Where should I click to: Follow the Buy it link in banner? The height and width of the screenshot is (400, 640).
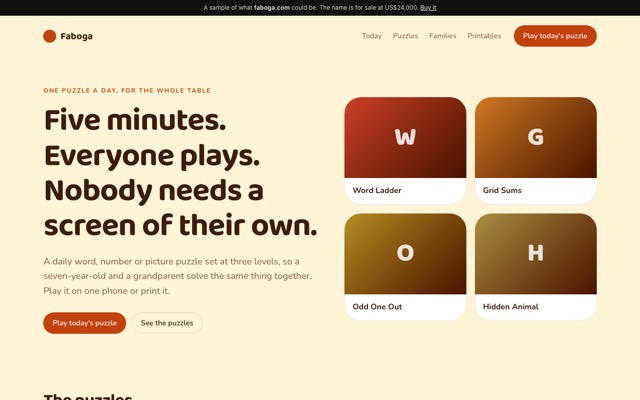click(428, 8)
